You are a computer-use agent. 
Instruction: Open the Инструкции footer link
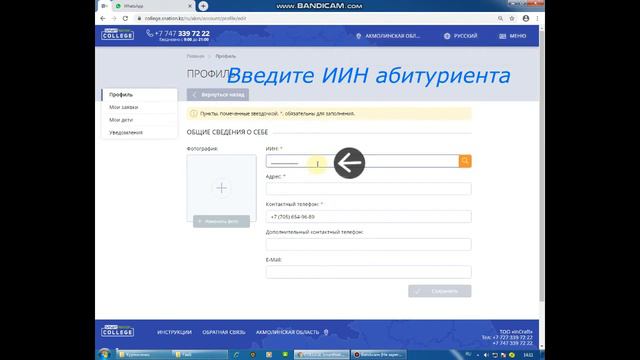[174, 332]
